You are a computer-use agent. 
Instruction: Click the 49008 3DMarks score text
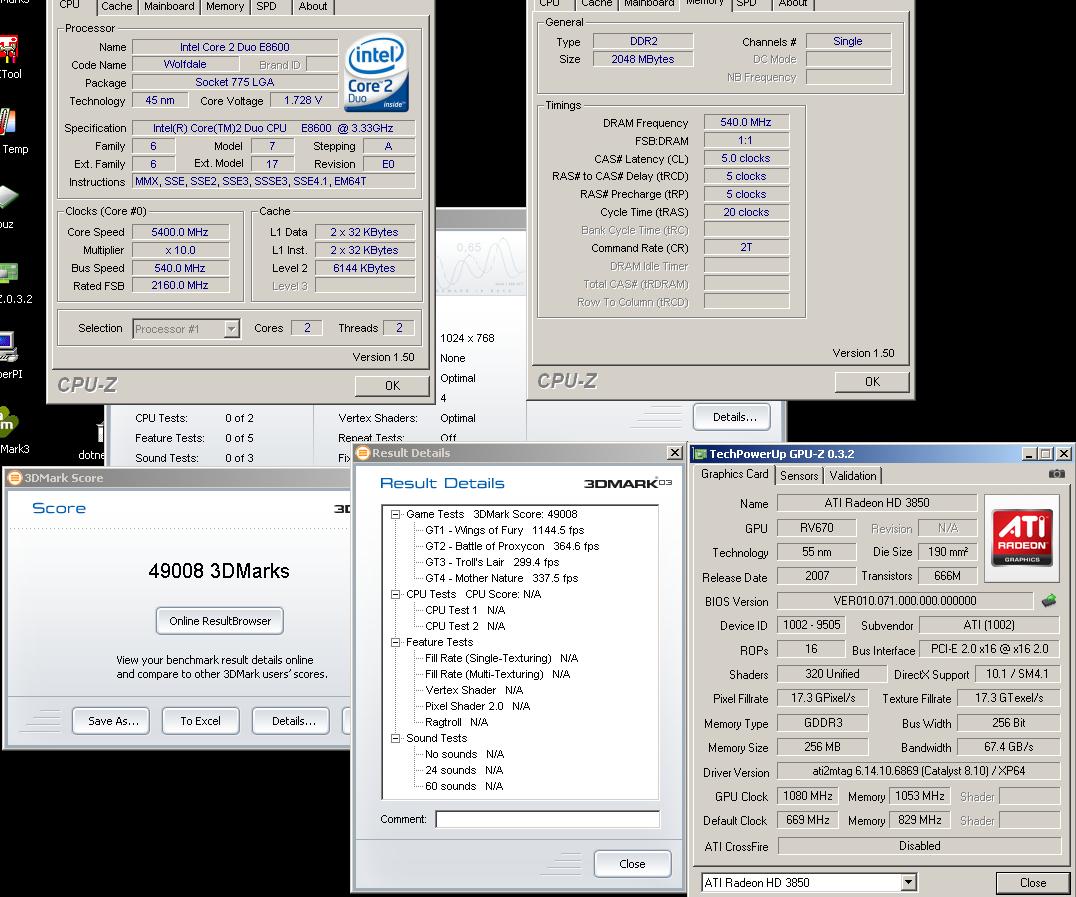pos(219,571)
